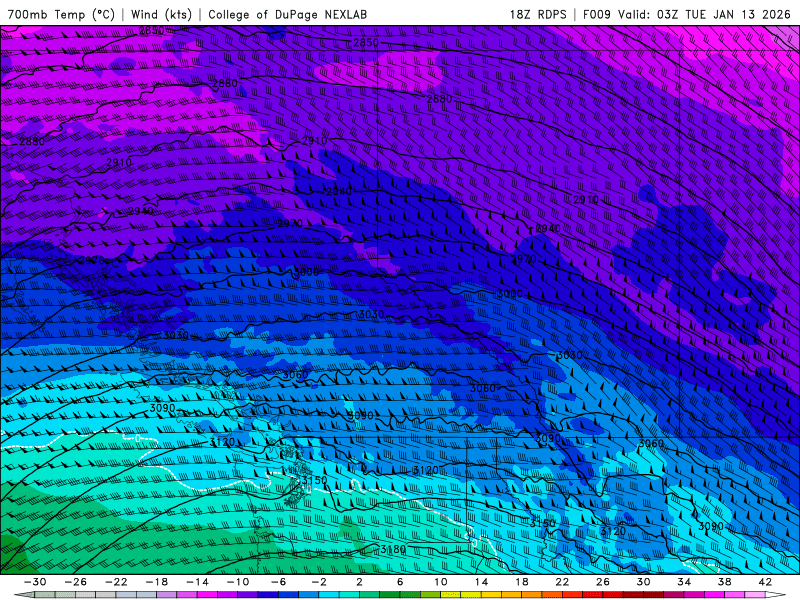Select the -30 value on the temperature legend
The image size is (800, 600).
pyautogui.click(x=35, y=582)
